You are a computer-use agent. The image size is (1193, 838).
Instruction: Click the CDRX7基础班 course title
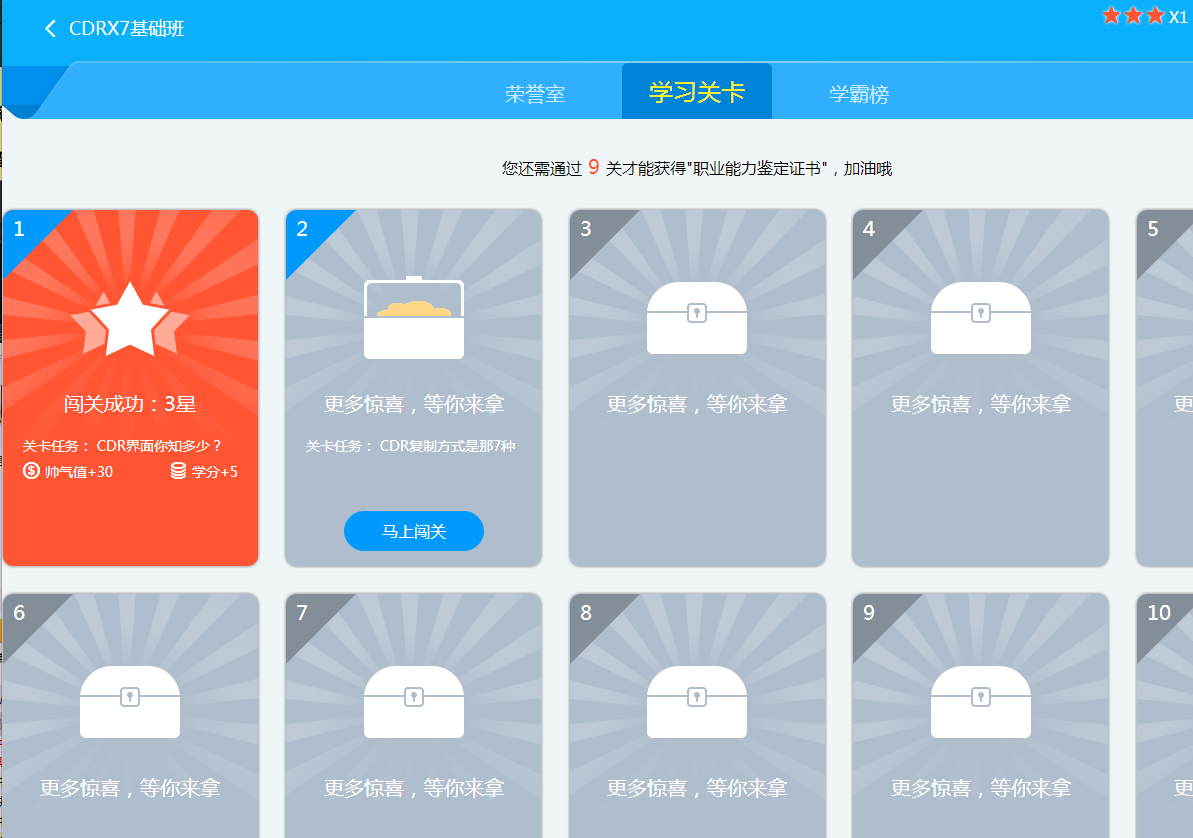126,29
